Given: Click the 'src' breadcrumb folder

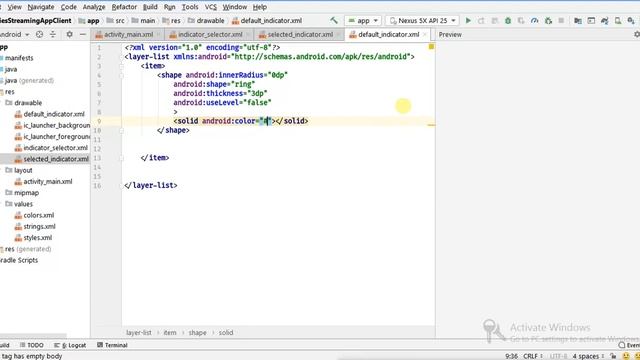Looking at the screenshot, I should click(116, 20).
